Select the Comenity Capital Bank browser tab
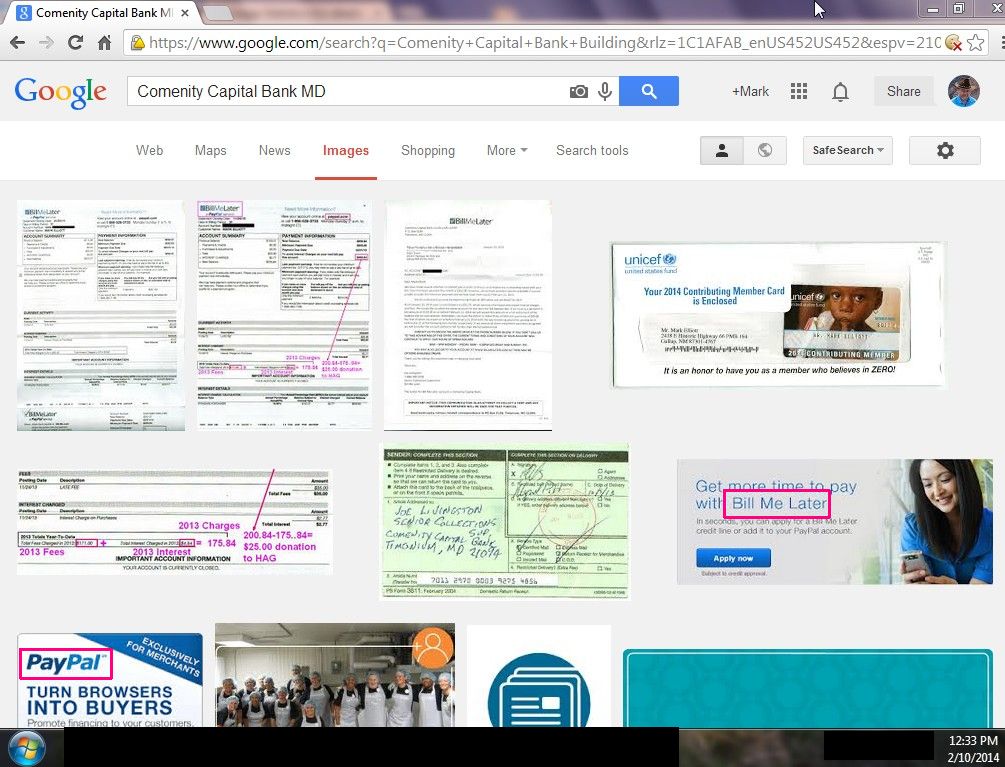This screenshot has height=767, width=1005. 101,13
